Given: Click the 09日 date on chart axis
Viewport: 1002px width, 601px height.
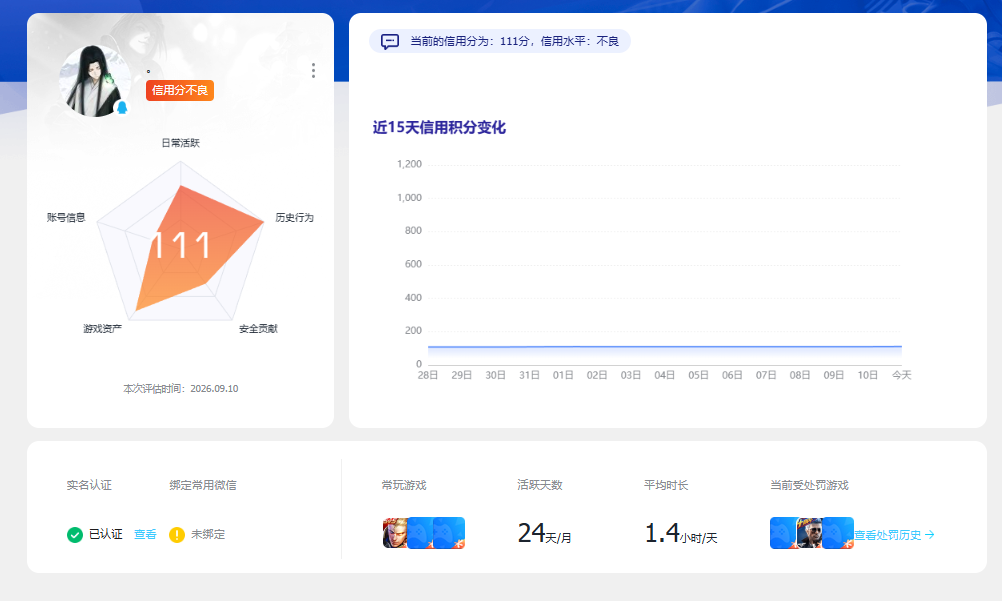Looking at the screenshot, I should click(834, 375).
